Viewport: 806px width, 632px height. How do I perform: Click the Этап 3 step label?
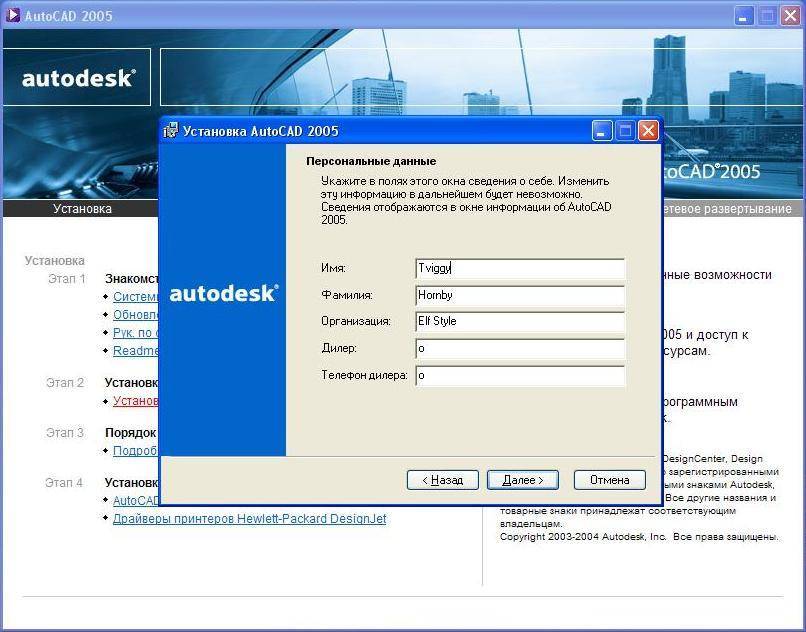65,432
